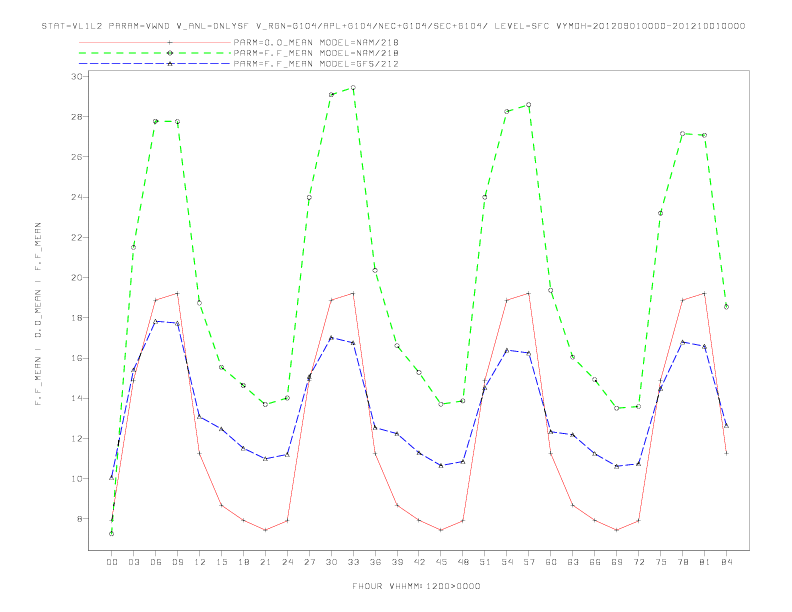This screenshot has height=612, width=792.
Task: Click y-axis tick label 28
Action: pos(78,117)
